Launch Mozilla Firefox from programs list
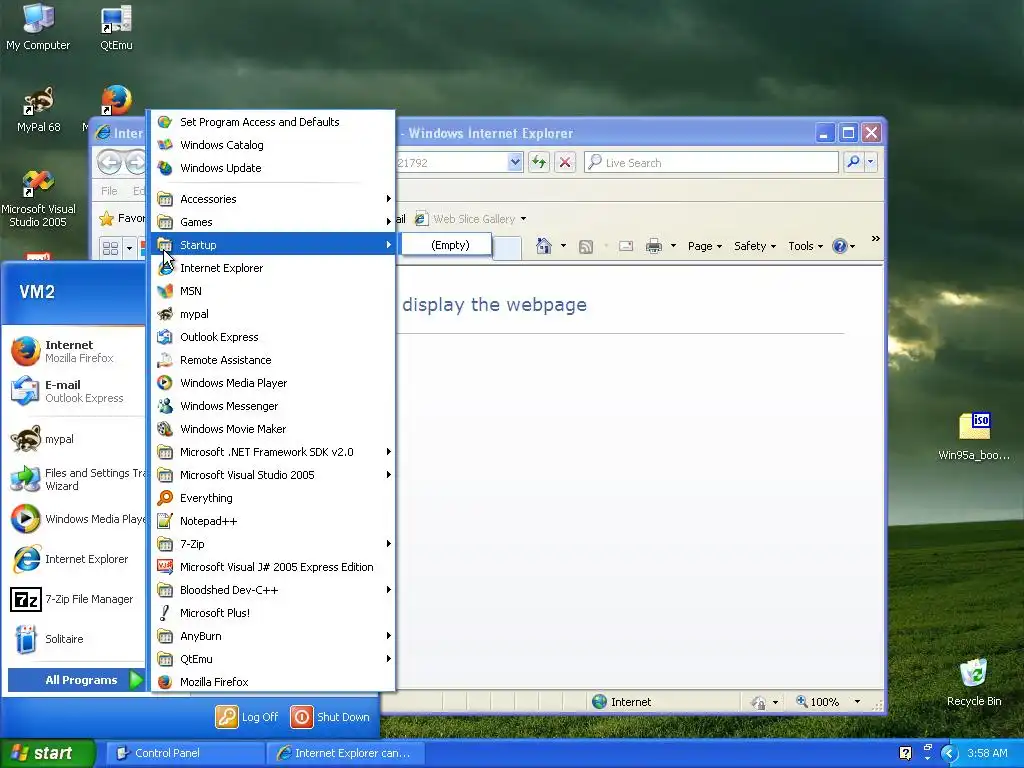This screenshot has width=1024, height=768. pyautogui.click(x=273, y=682)
